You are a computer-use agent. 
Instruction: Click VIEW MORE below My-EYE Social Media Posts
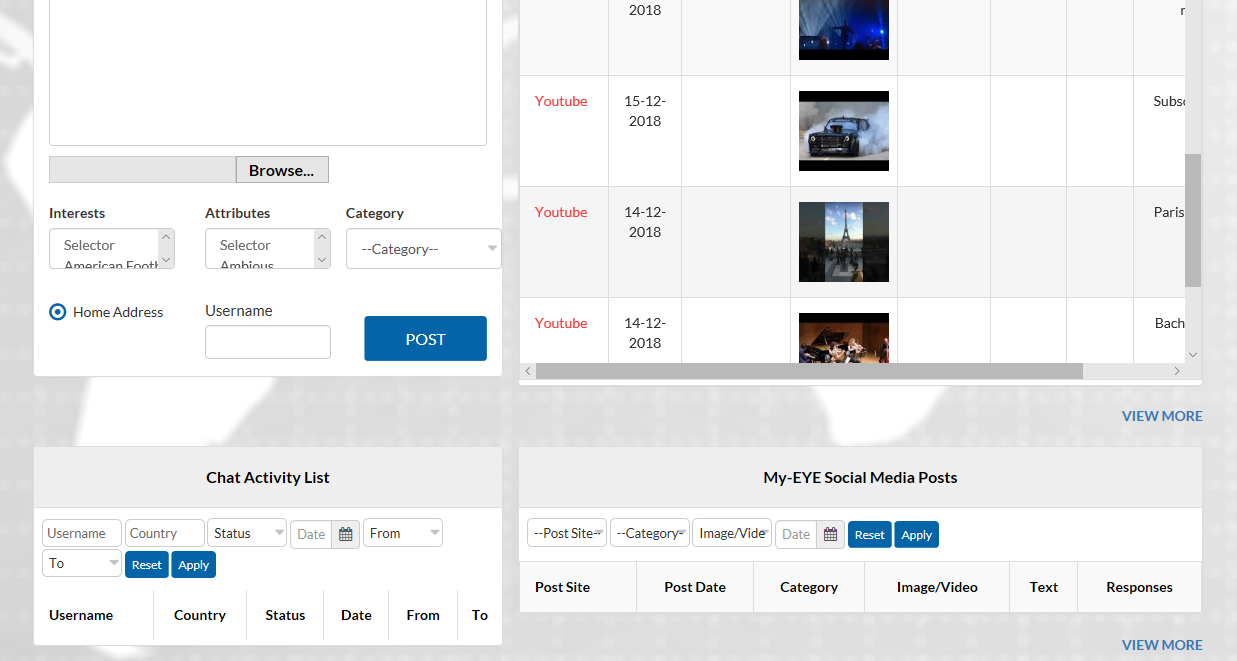click(x=1162, y=645)
